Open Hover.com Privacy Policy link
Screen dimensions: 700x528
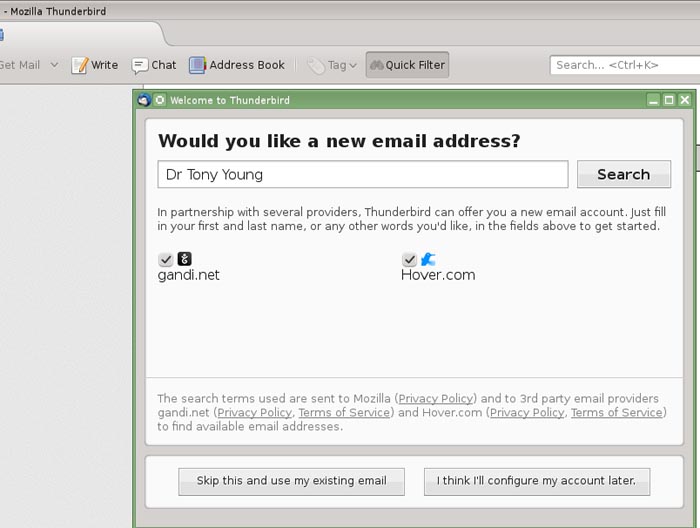click(x=527, y=412)
